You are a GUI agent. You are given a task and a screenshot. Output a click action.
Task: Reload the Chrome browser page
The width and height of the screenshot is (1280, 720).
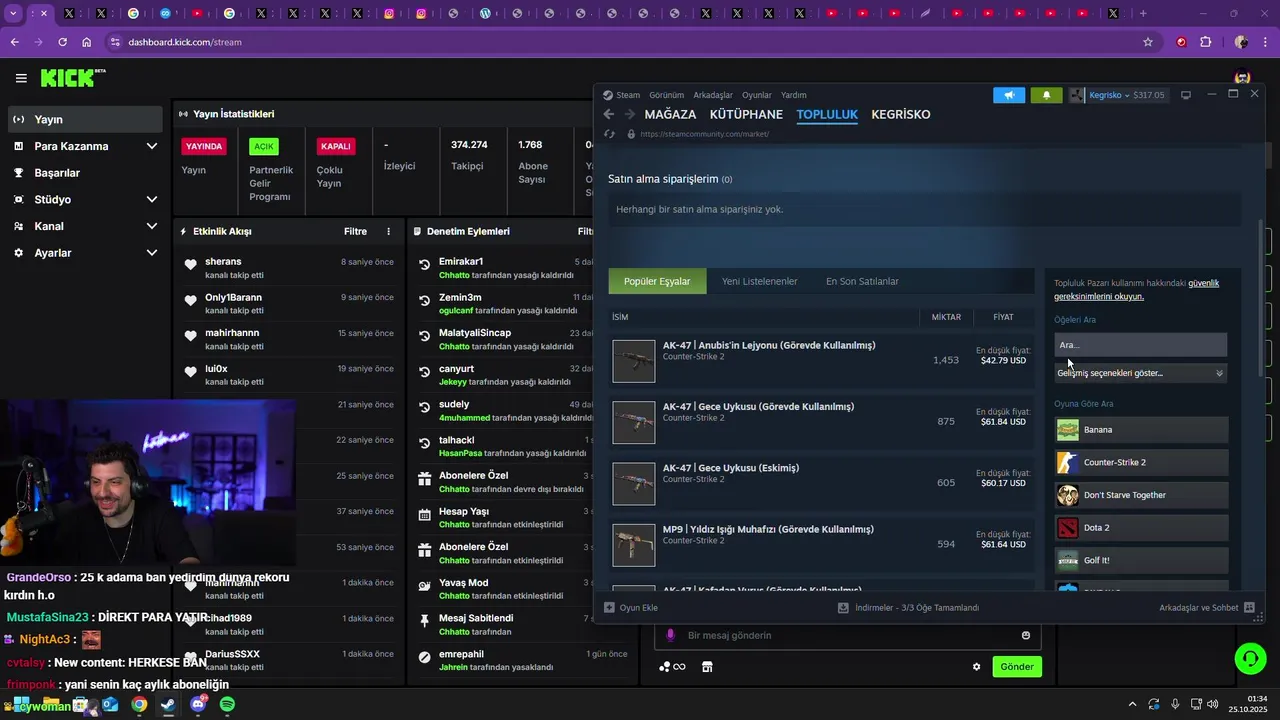click(62, 42)
